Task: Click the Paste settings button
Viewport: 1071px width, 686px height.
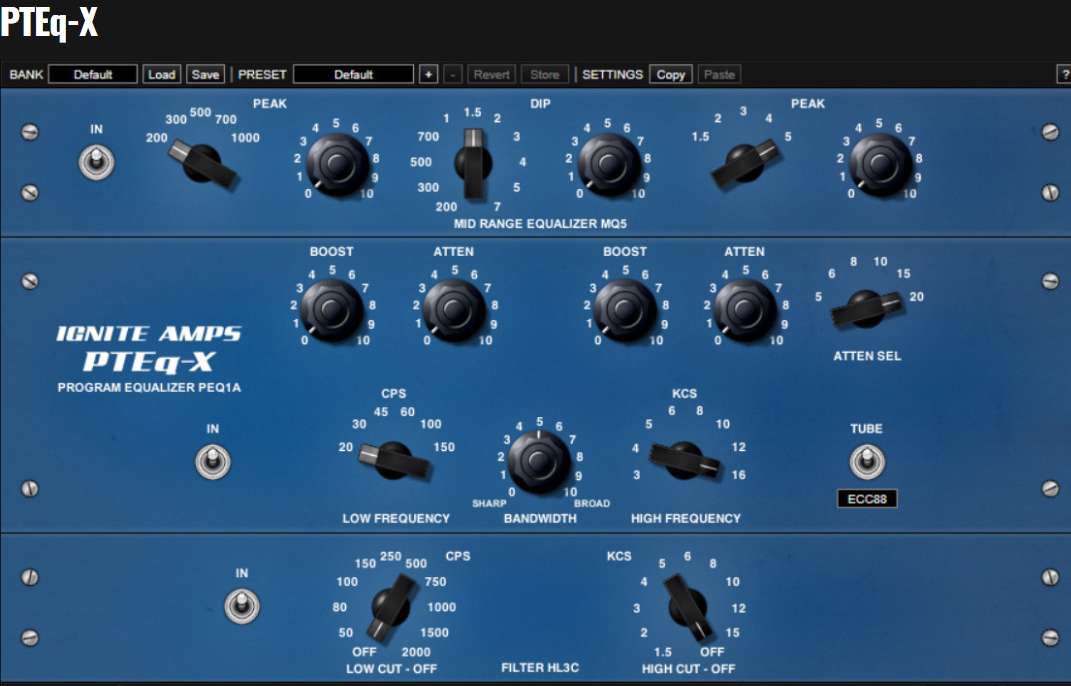Action: point(719,74)
